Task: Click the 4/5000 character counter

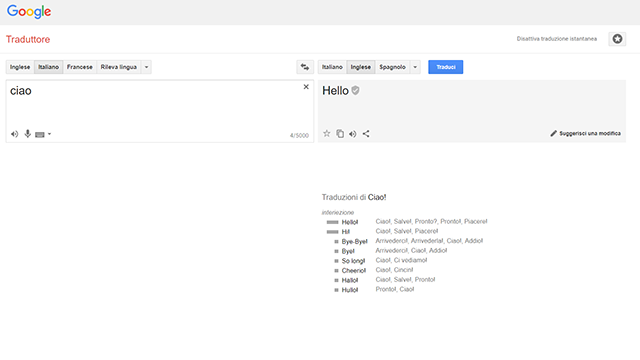Action: click(x=299, y=136)
